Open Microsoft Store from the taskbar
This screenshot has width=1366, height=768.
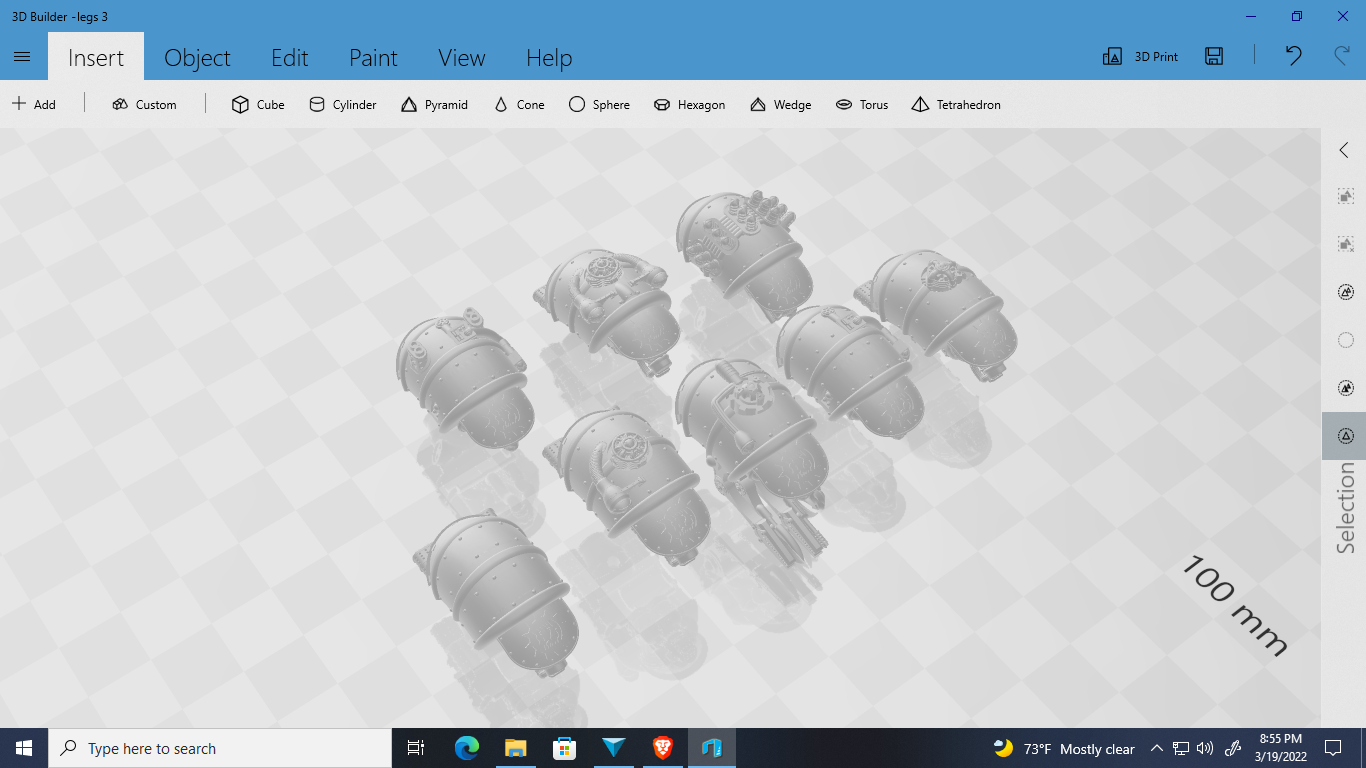[564, 748]
